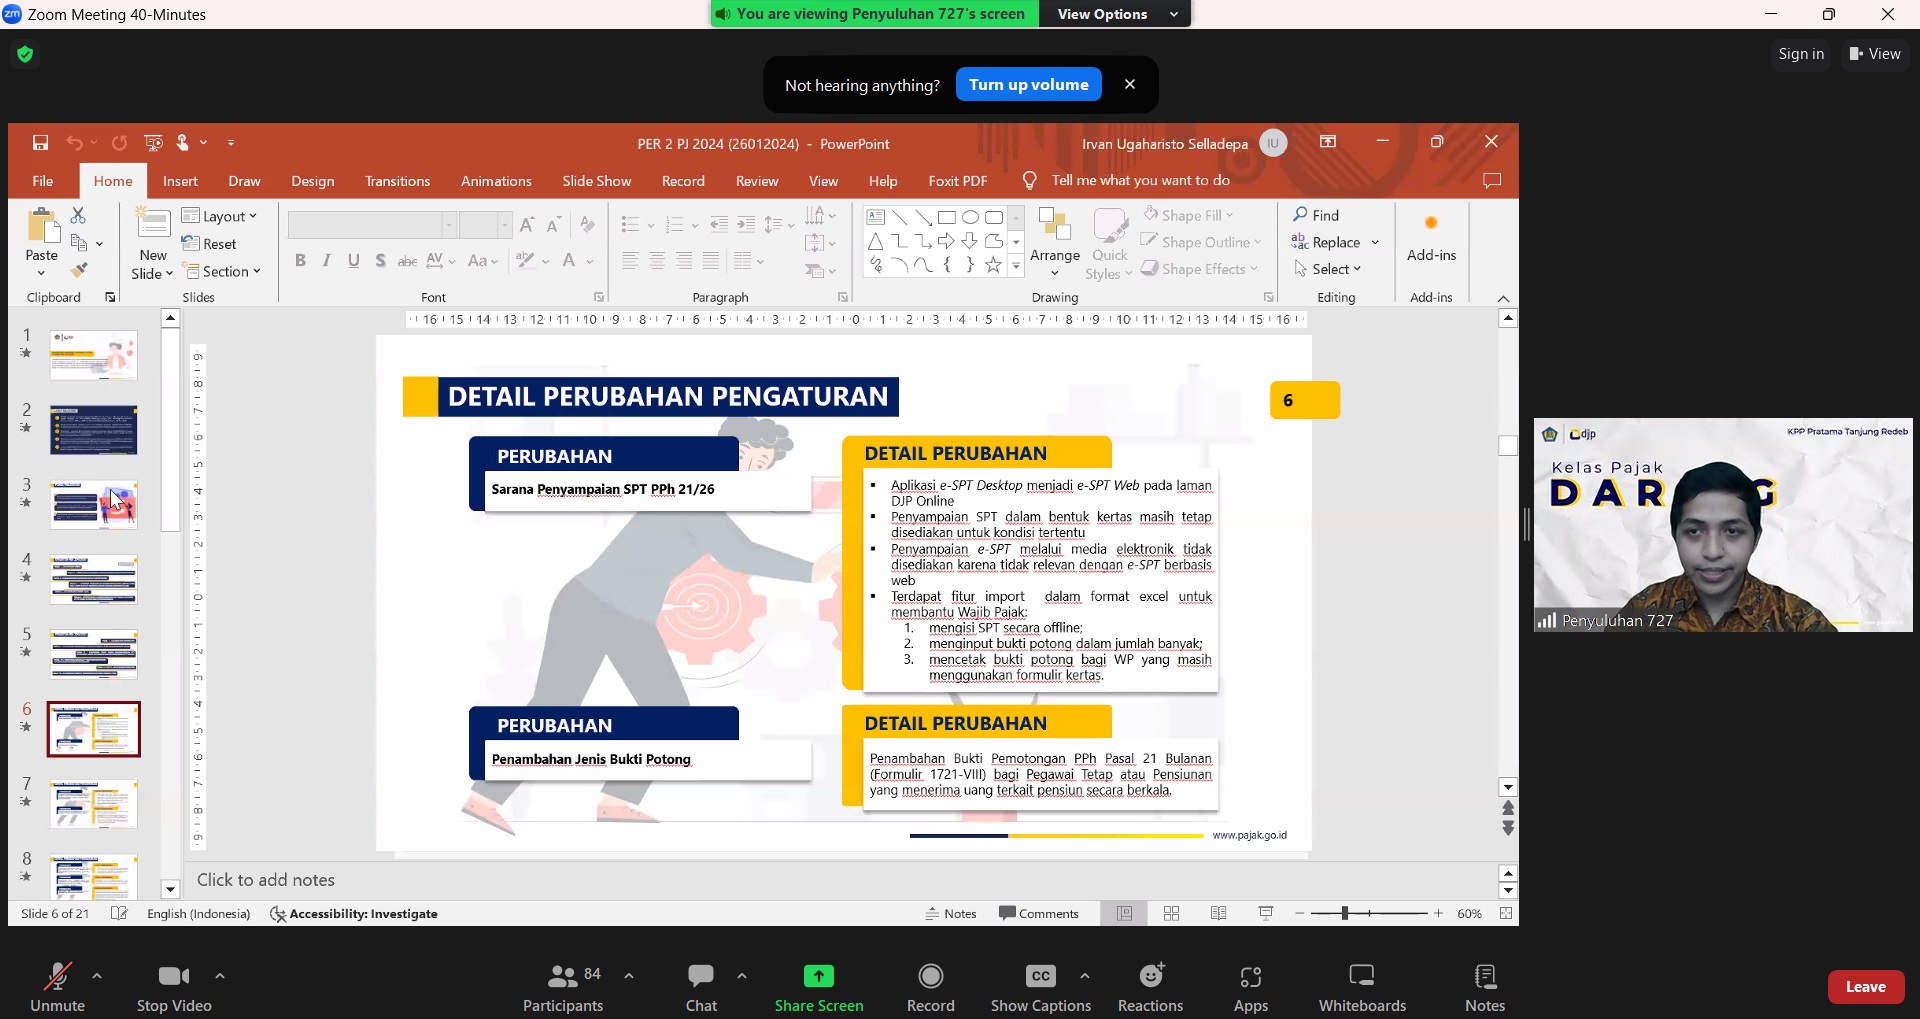This screenshot has height=1019, width=1920.
Task: Stop Video camera toggle
Action: (174, 986)
